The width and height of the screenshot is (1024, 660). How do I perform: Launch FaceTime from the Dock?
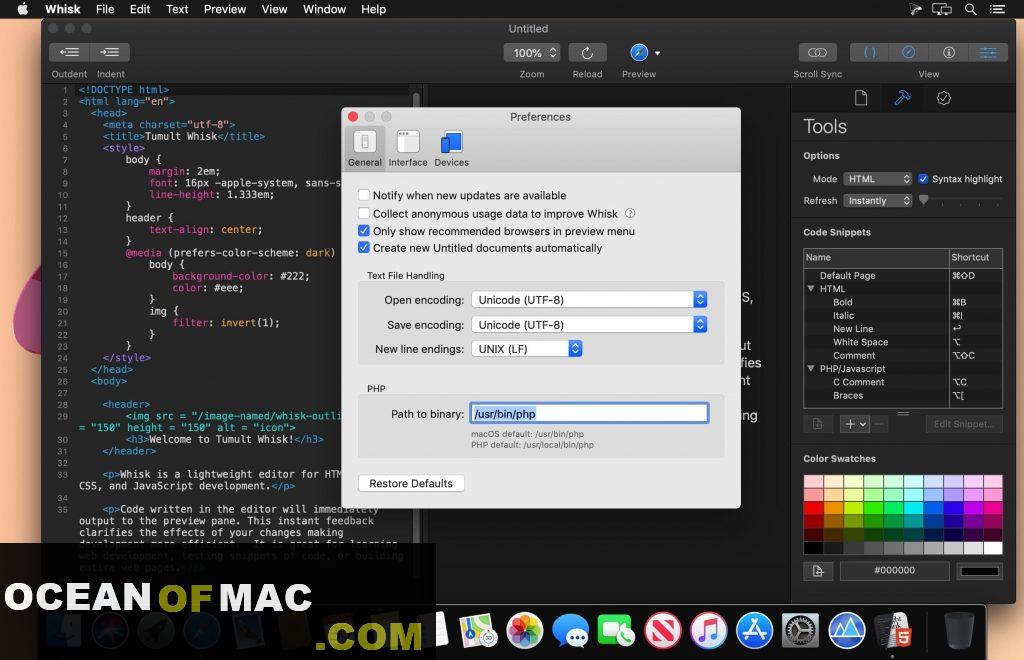[x=616, y=631]
